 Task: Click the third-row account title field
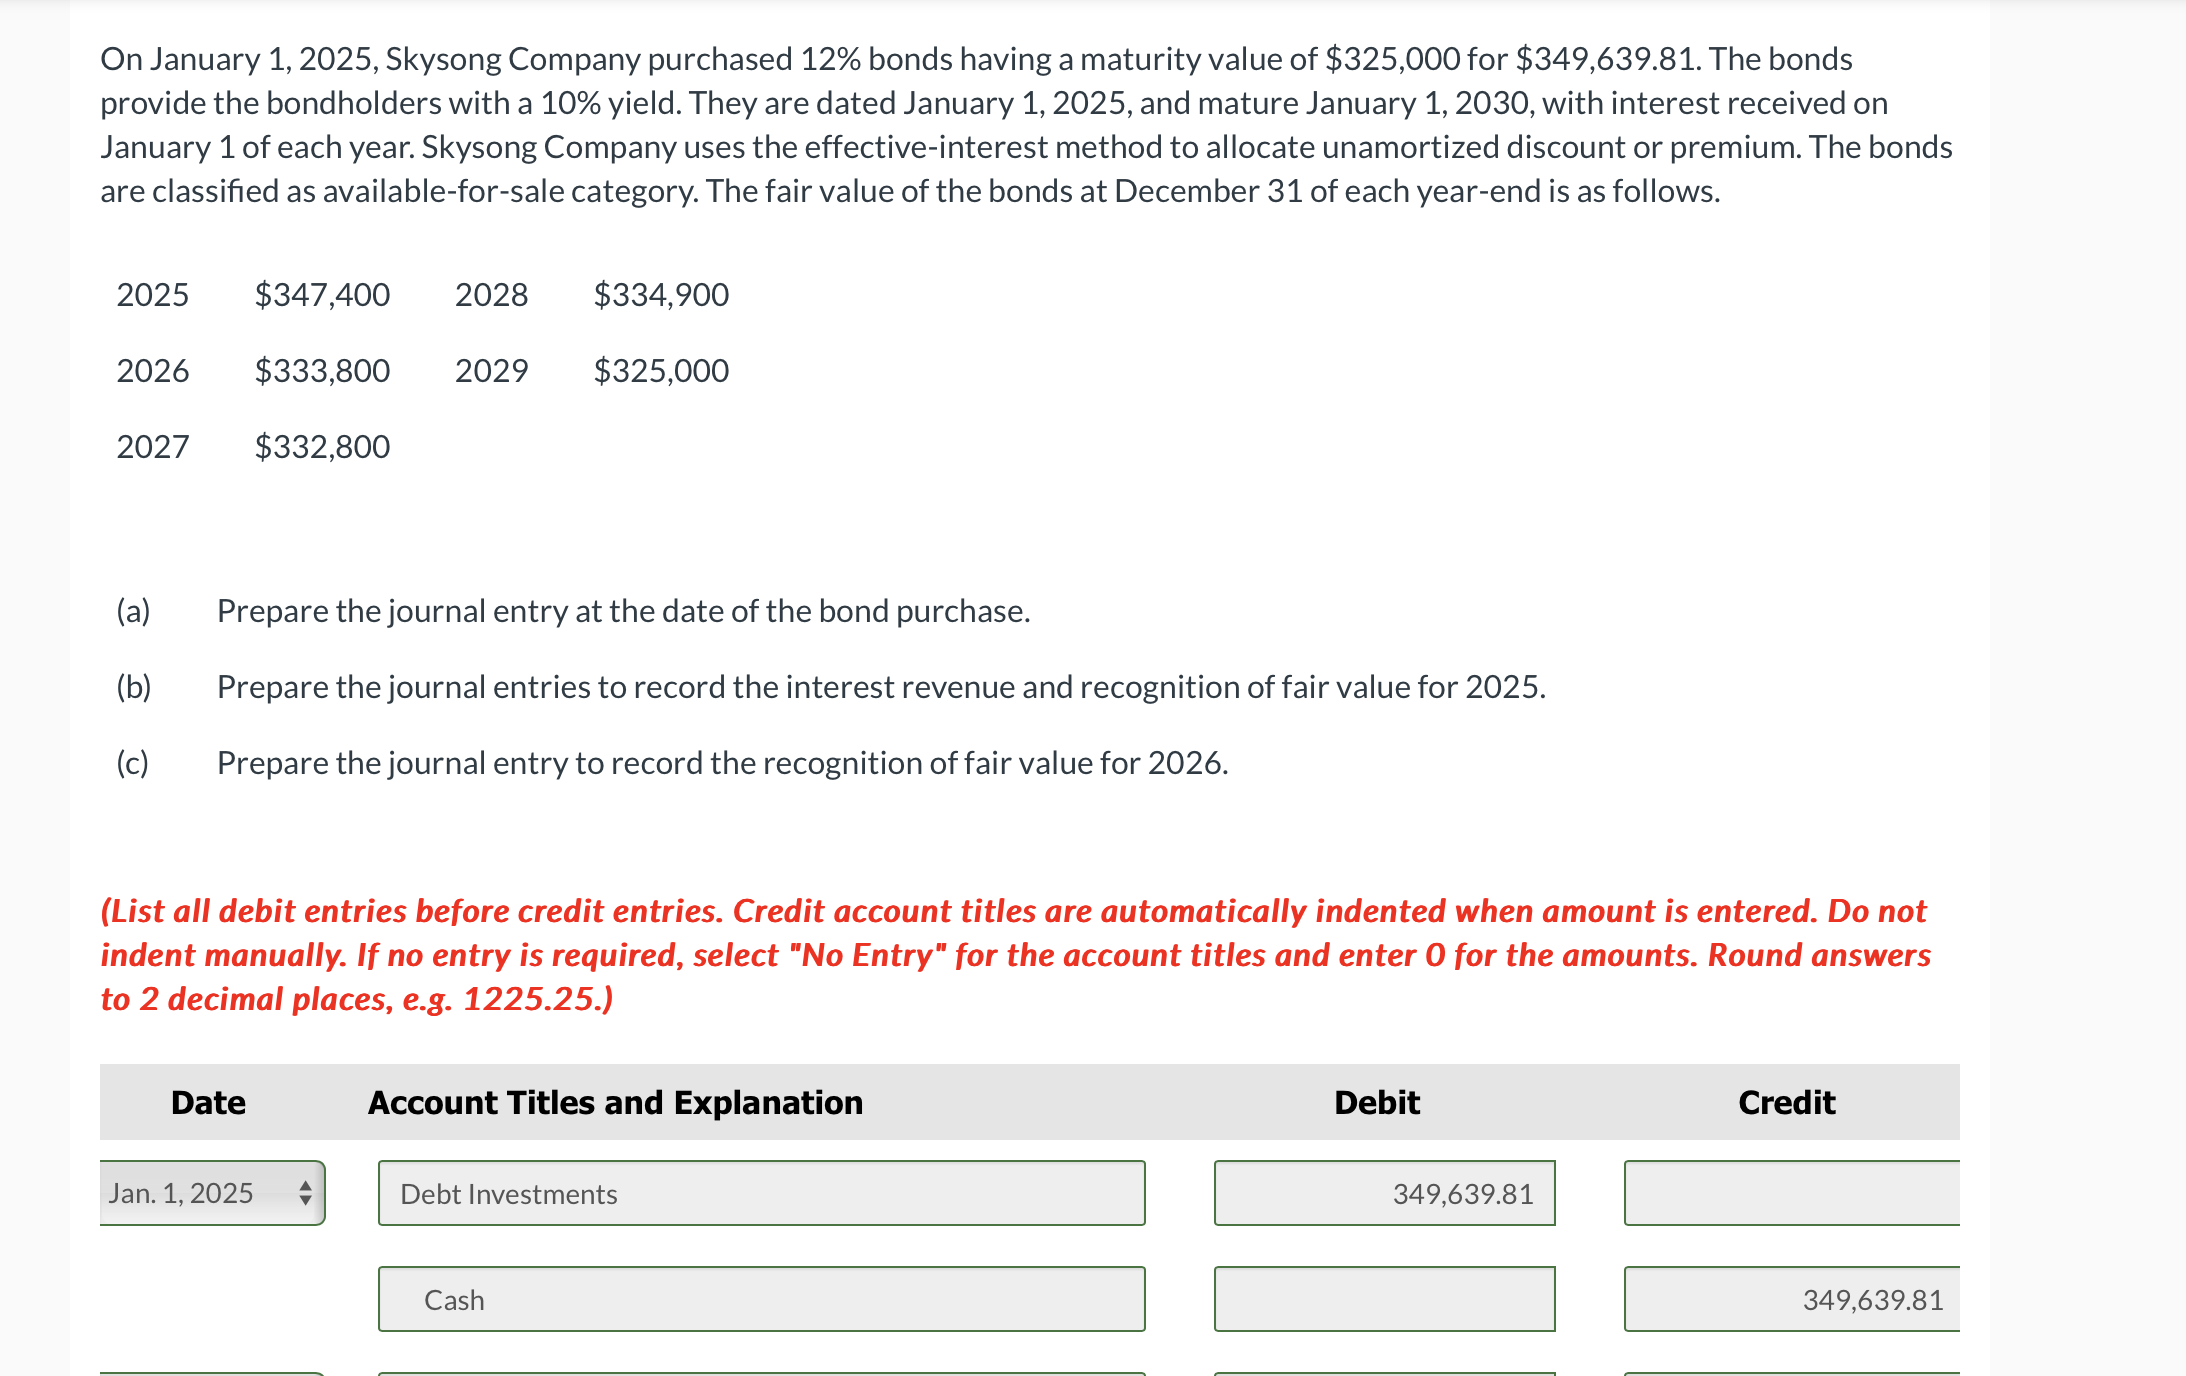[762, 1372]
